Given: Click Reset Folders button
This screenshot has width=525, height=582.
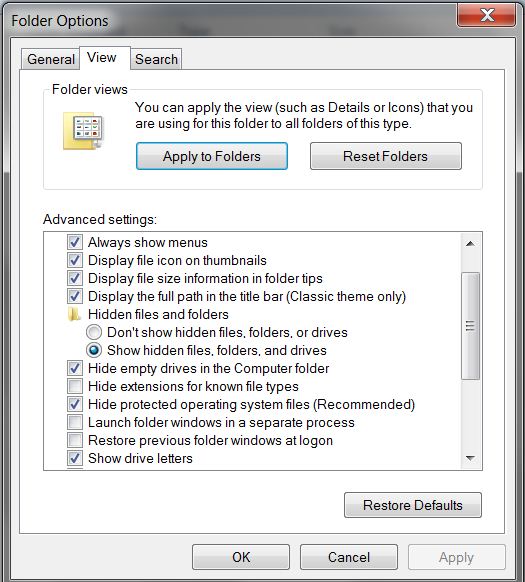Looking at the screenshot, I should click(385, 156).
